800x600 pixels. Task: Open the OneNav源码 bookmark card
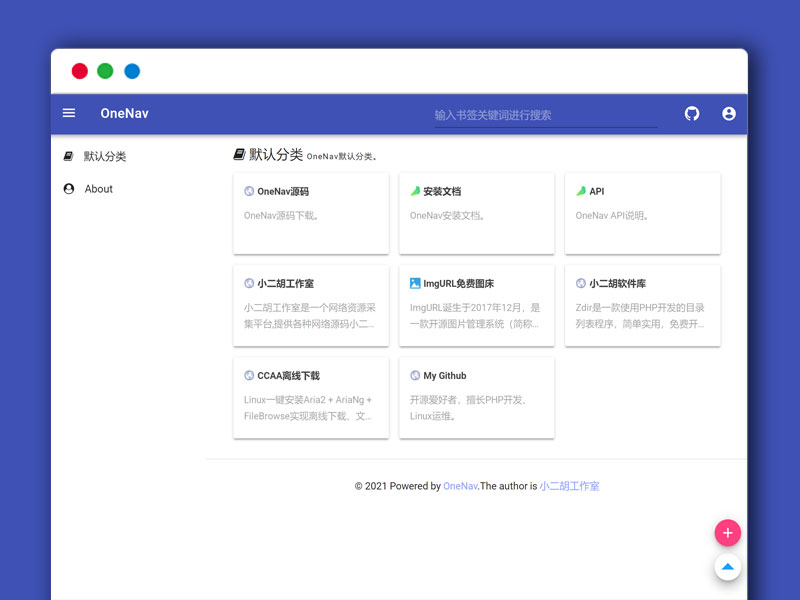[311, 214]
